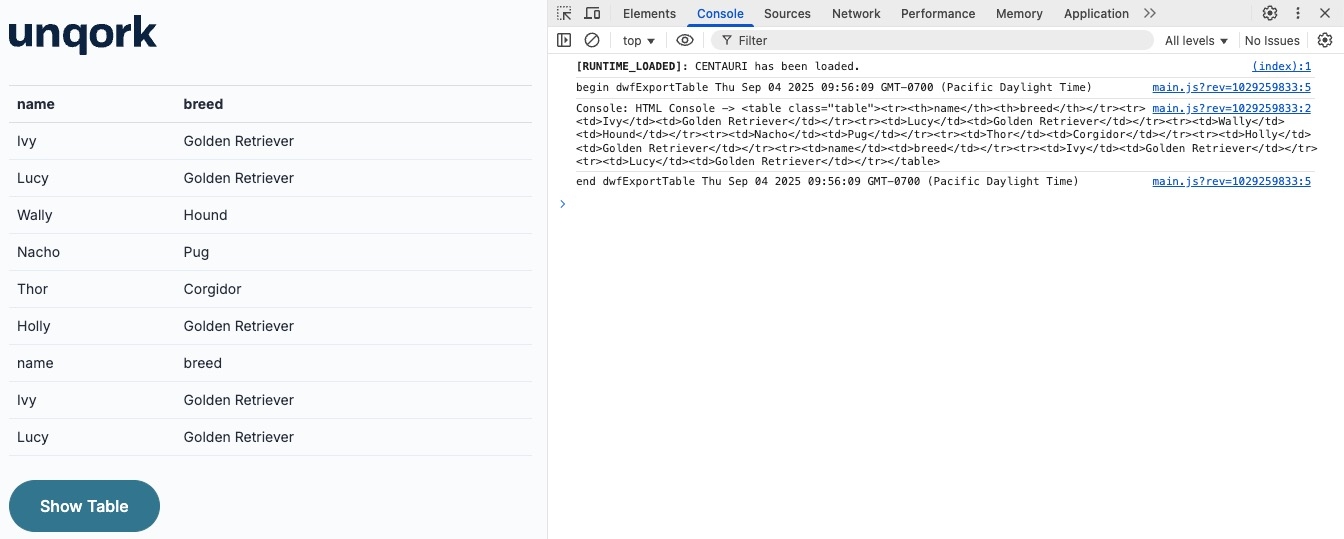Show more DevTools tabs chevron
Viewport: 1344px width, 539px height.
pos(1150,13)
